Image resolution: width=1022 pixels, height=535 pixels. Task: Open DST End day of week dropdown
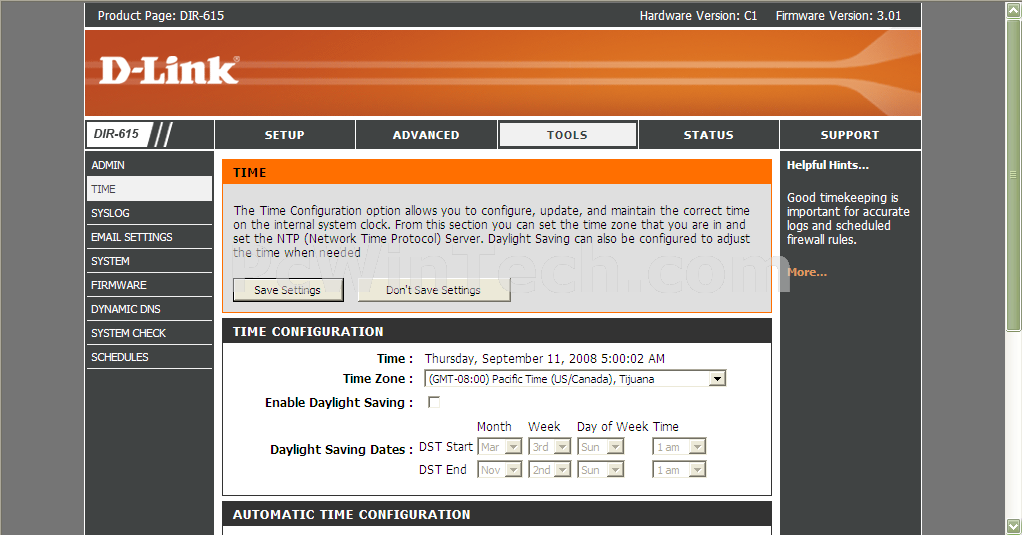pyautogui.click(x=600, y=470)
